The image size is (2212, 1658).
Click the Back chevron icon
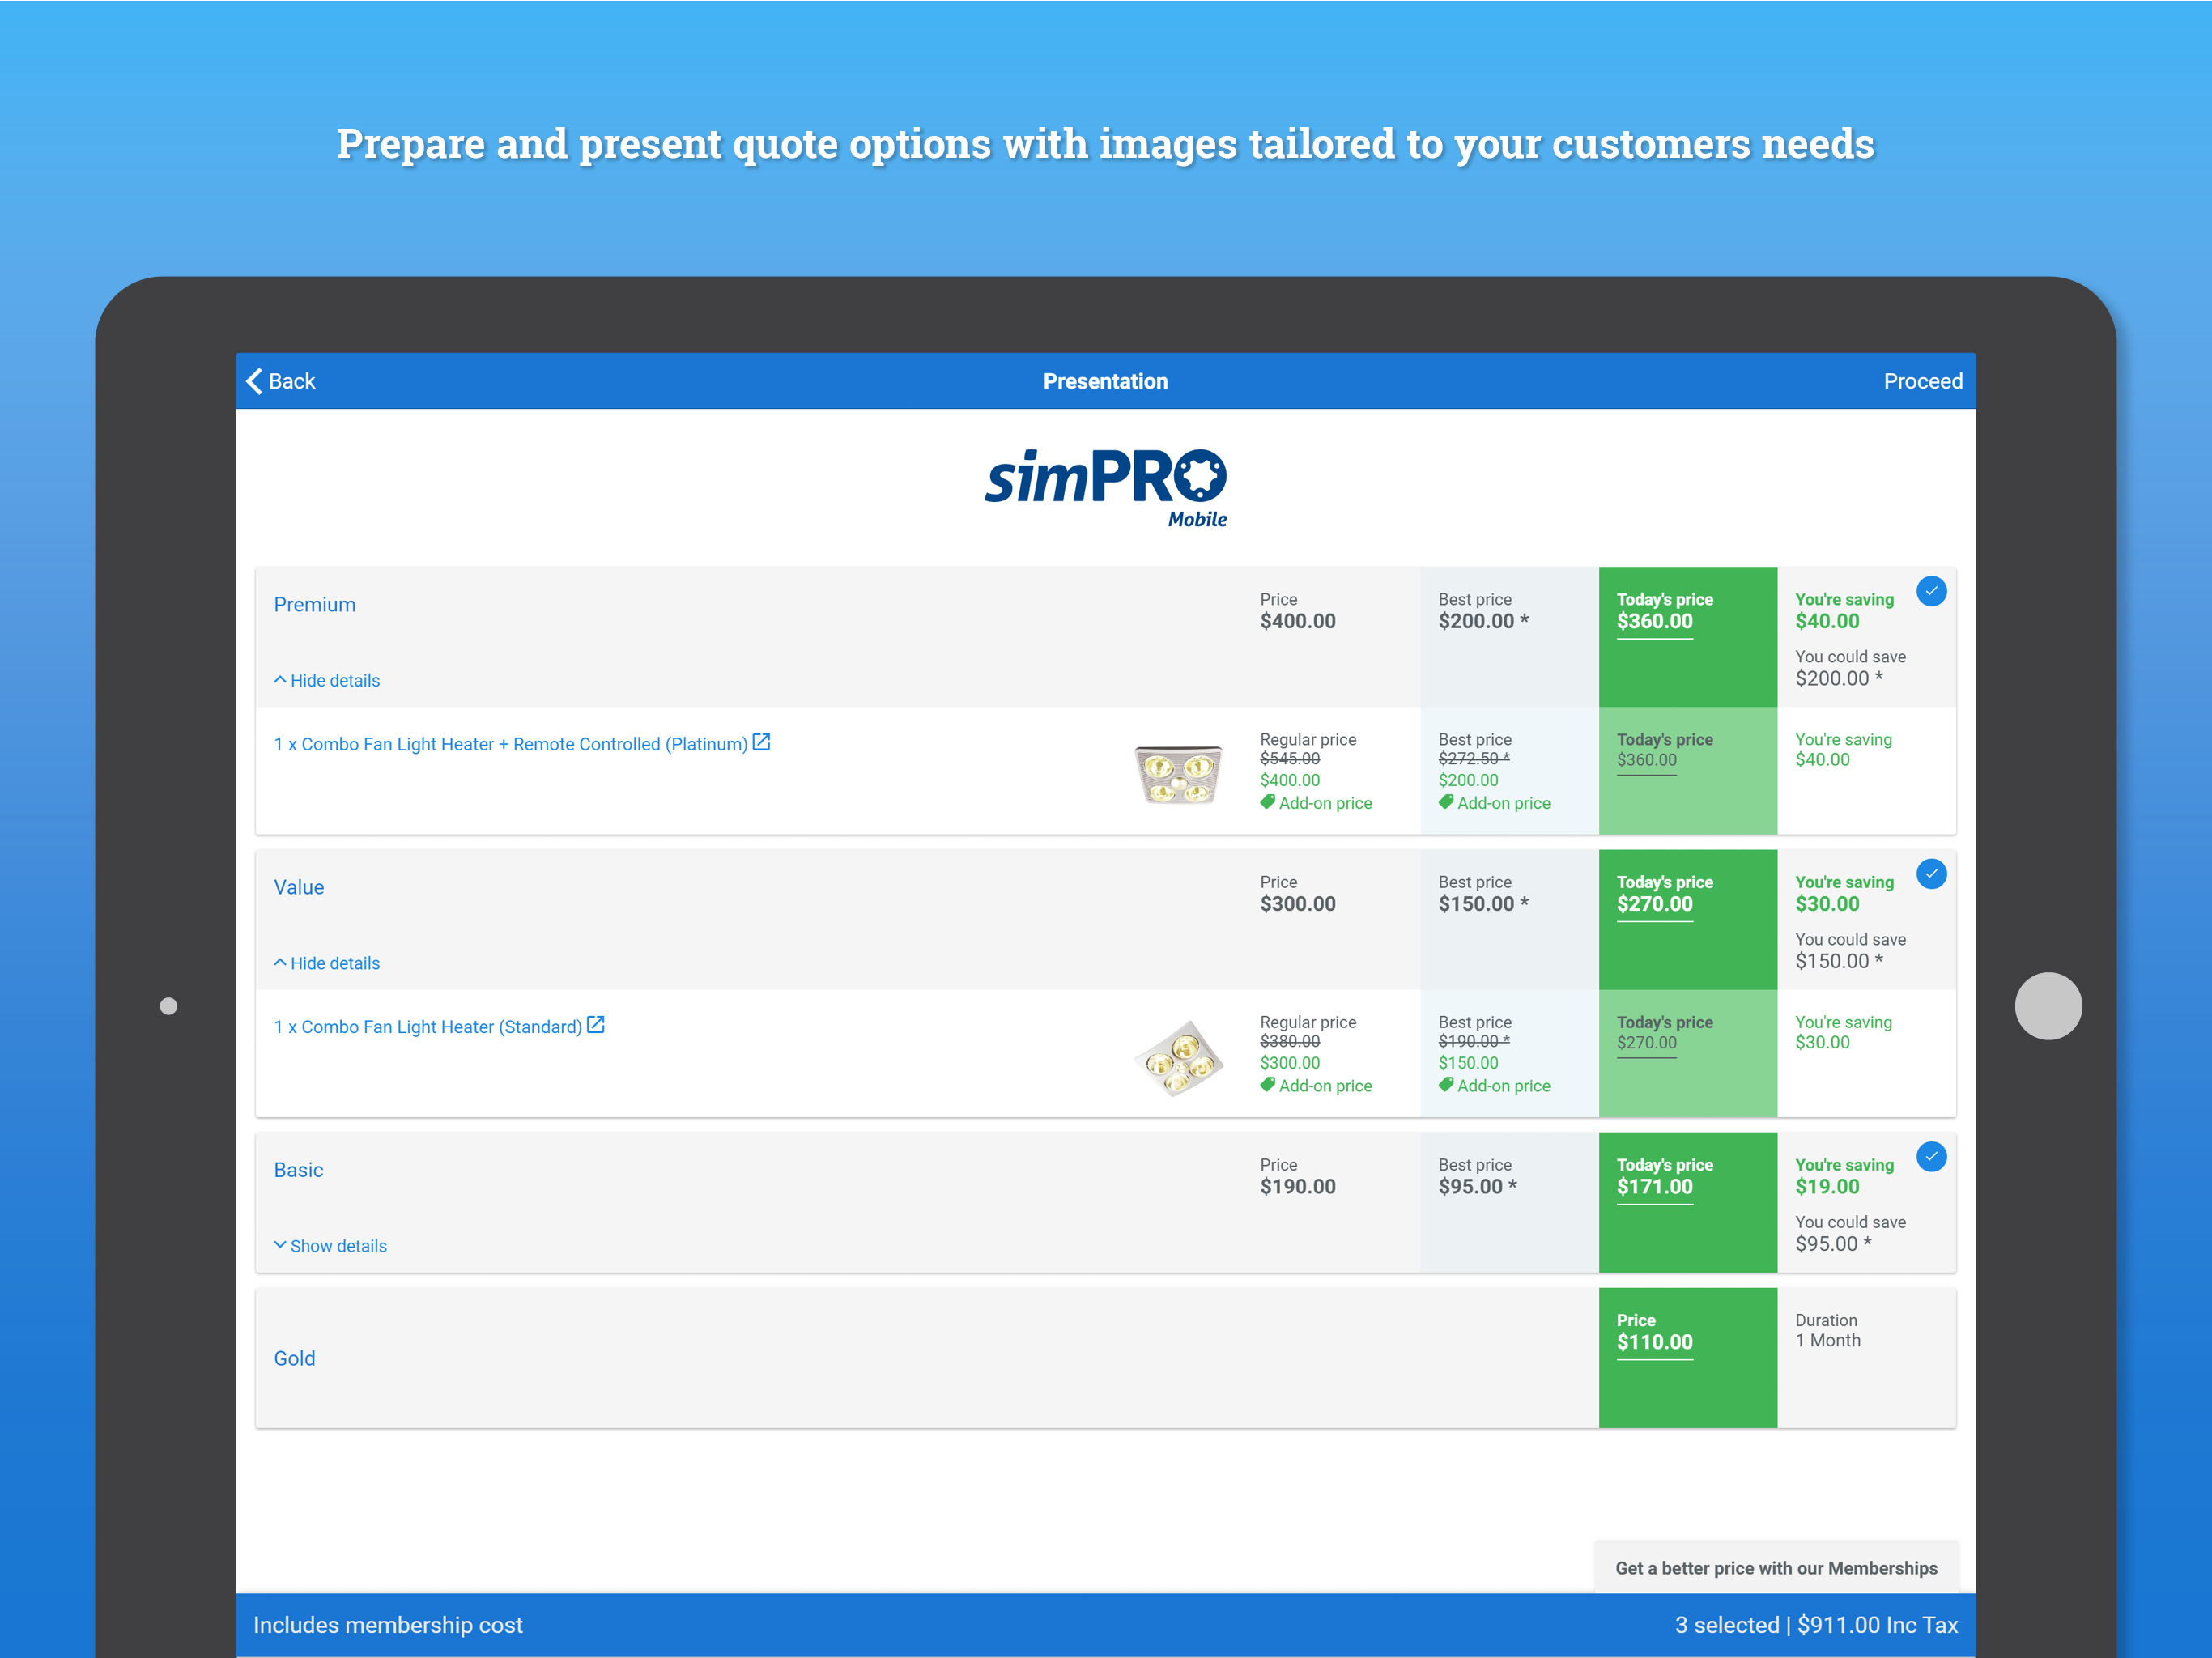tap(254, 381)
